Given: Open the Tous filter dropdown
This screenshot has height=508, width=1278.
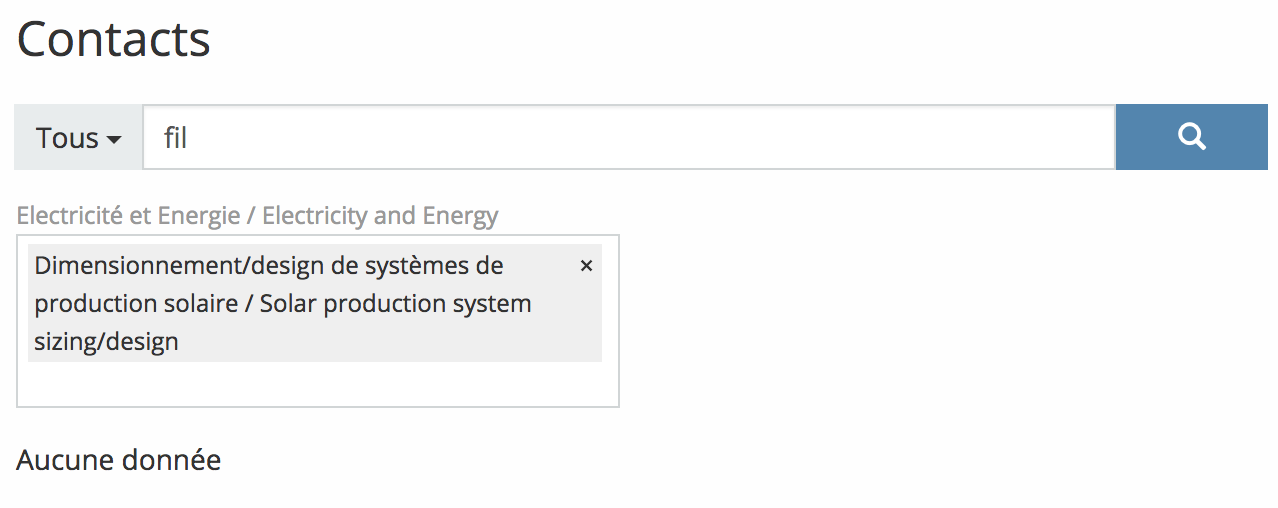Looking at the screenshot, I should (x=79, y=137).
